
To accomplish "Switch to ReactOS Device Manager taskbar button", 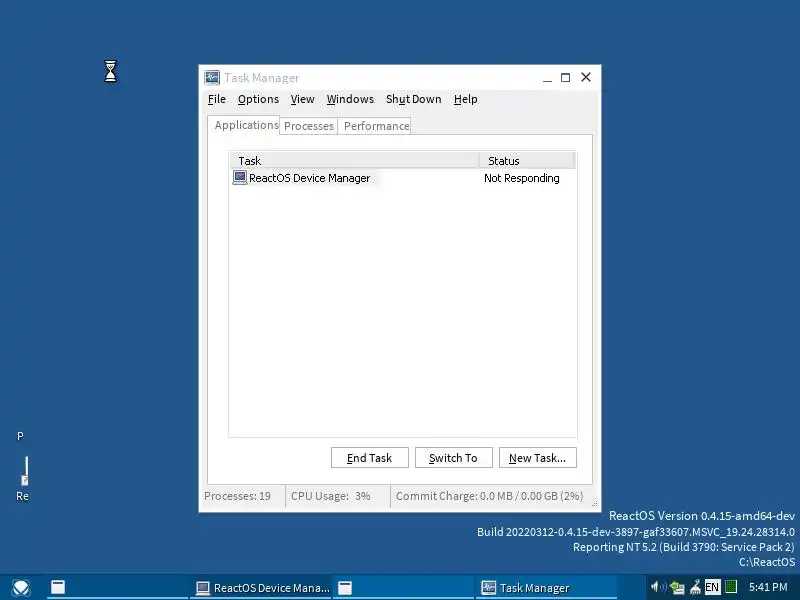I will tap(263, 588).
